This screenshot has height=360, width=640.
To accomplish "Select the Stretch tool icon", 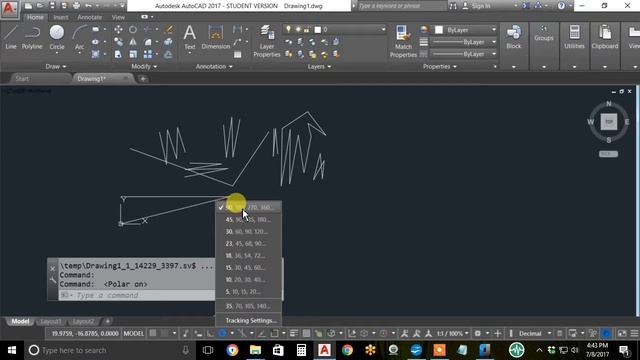I will pyautogui.click(x=118, y=54).
